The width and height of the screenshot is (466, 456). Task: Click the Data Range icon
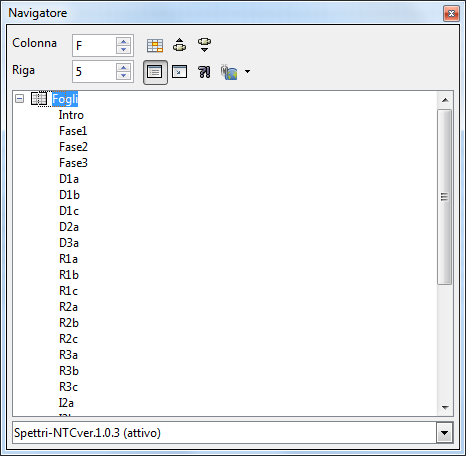coord(155,45)
